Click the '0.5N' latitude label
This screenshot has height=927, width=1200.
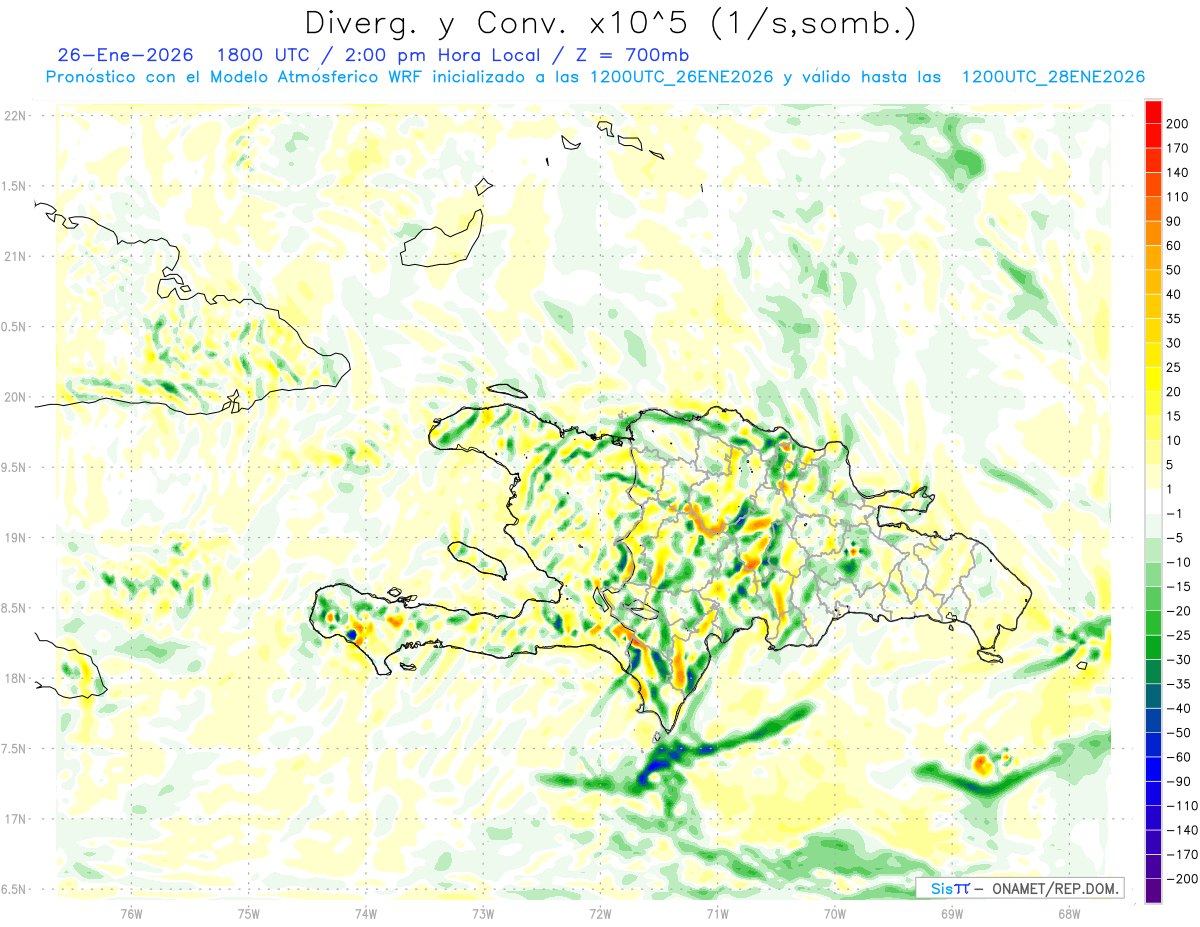[14, 327]
